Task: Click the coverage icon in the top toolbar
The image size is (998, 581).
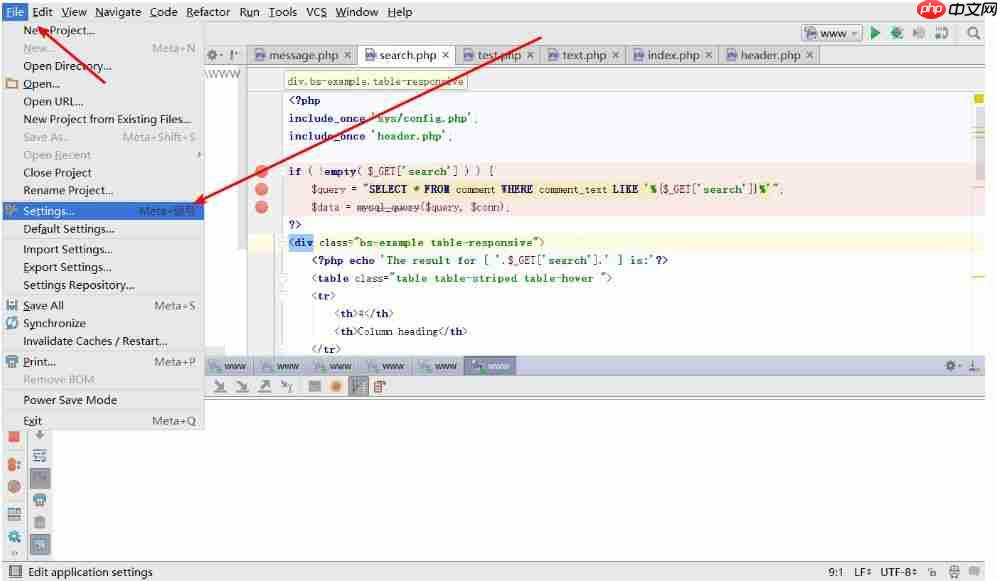Action: coord(941,33)
